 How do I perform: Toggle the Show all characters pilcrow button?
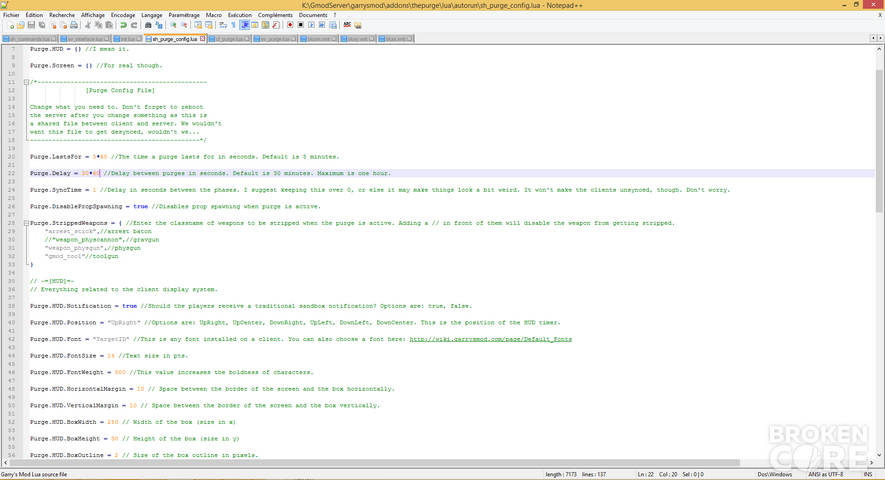tap(233, 25)
